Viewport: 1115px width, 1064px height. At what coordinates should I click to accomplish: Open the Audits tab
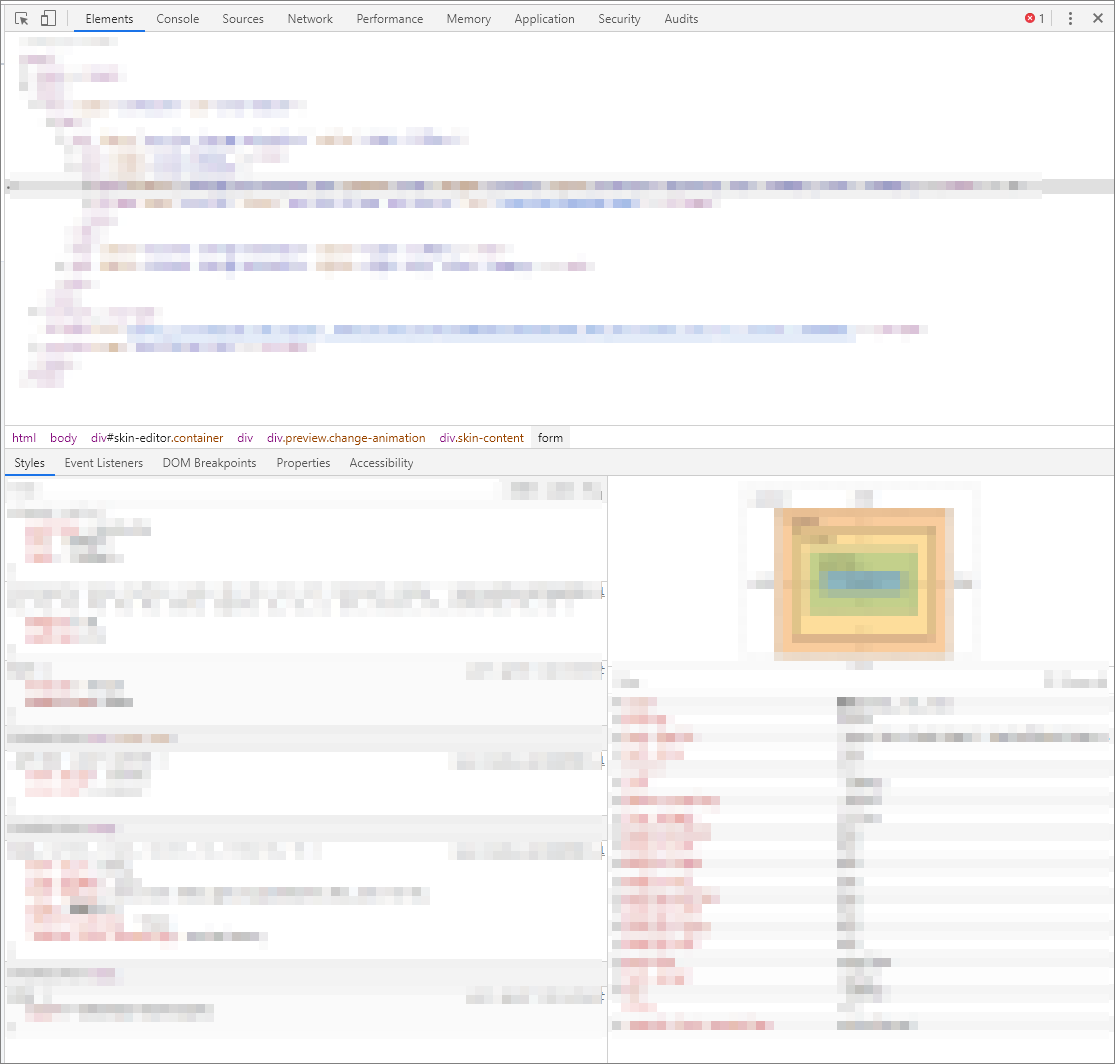[x=681, y=19]
